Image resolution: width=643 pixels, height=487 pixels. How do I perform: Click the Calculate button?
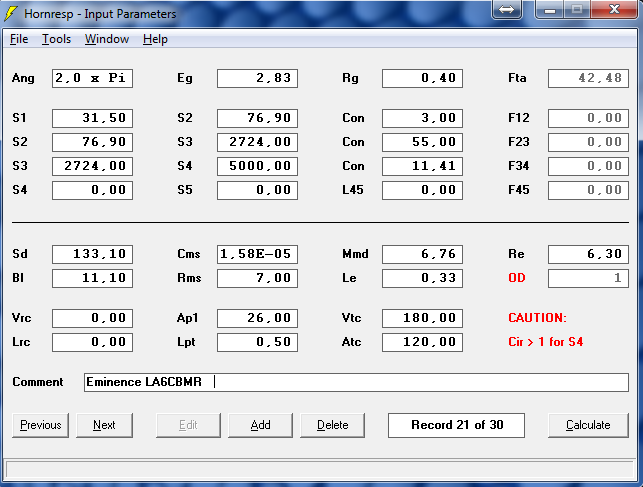pyautogui.click(x=588, y=425)
